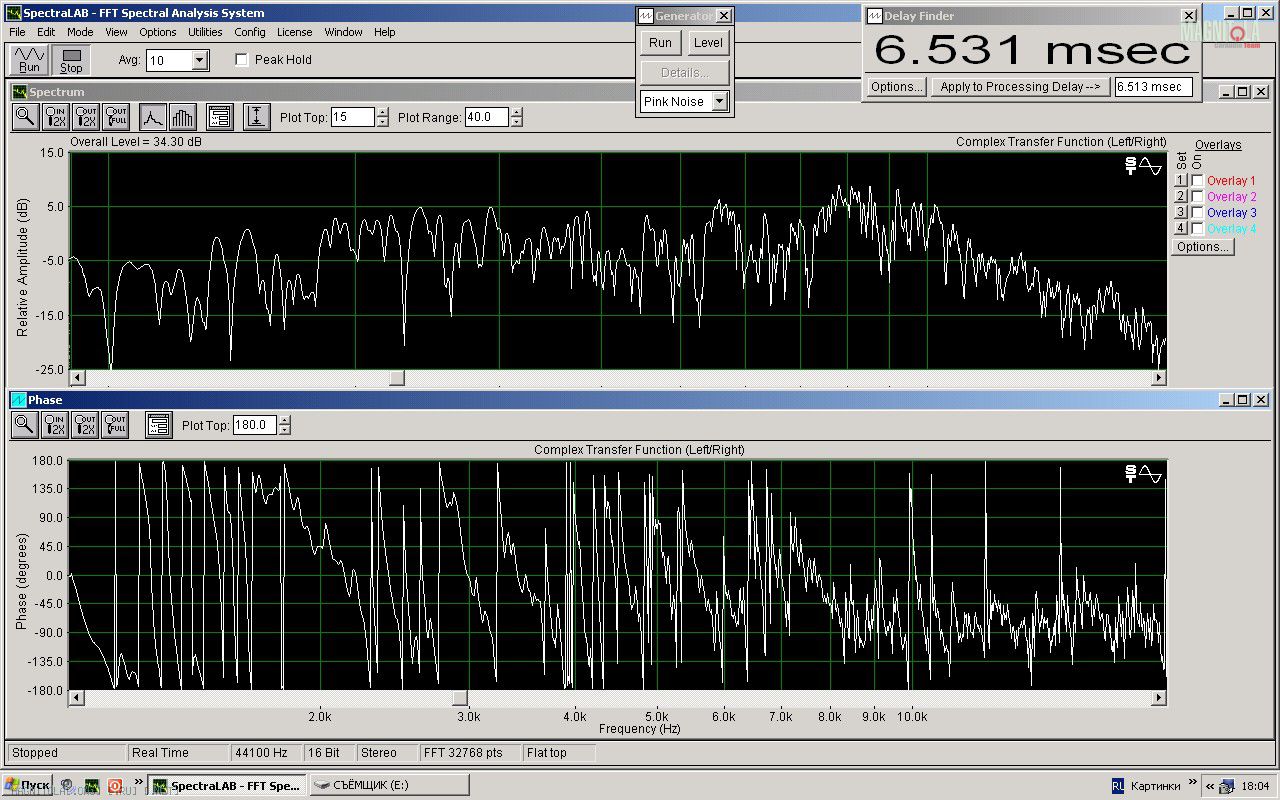Open the Edit menu
1280x800 pixels.
46,32
